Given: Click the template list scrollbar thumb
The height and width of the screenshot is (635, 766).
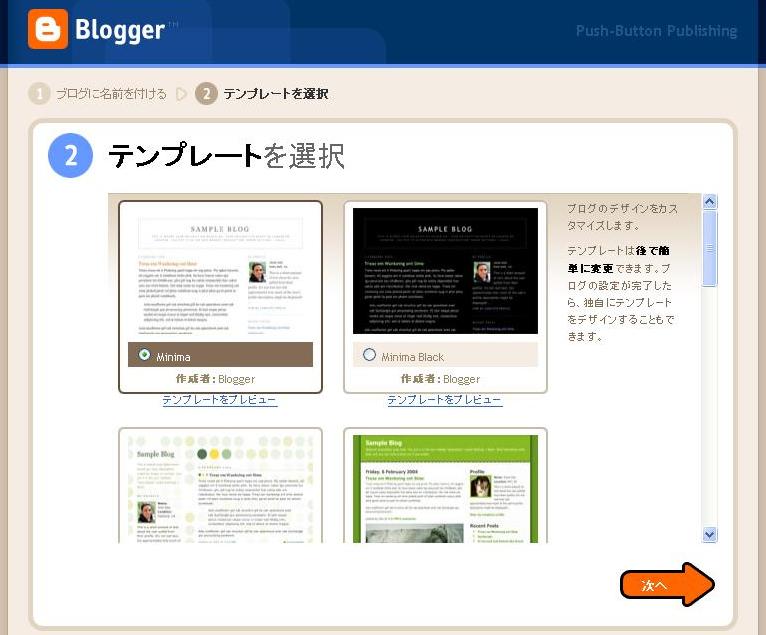Looking at the screenshot, I should pos(709,249).
